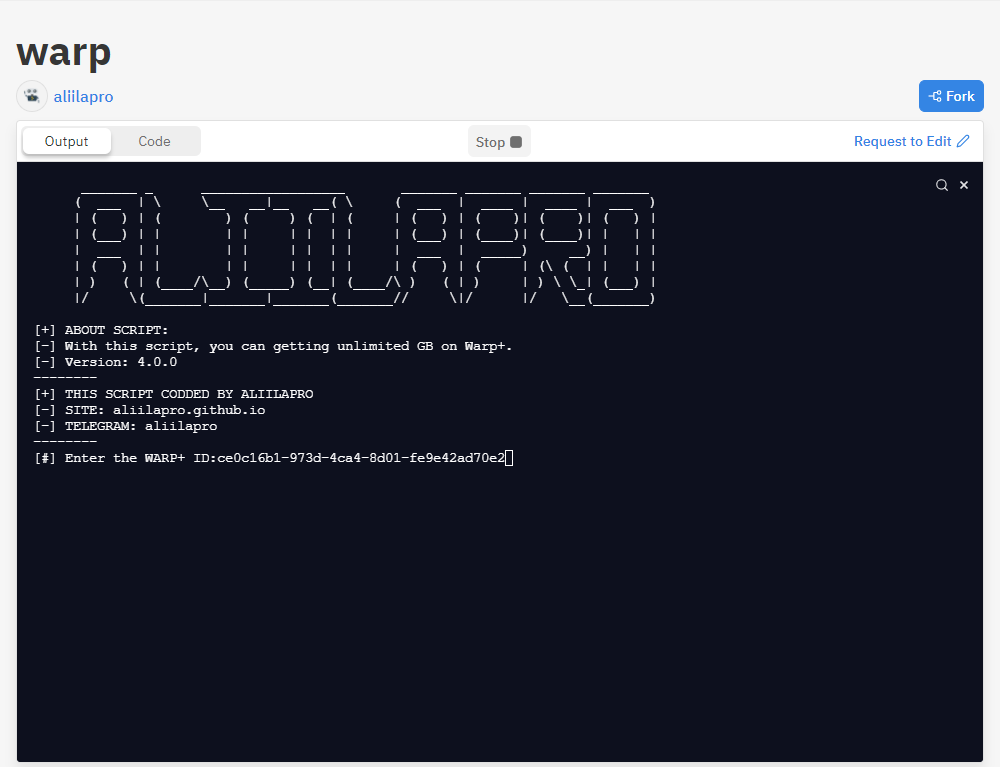Viewport: 1000px width, 767px height.
Task: Stop the running script
Action: (499, 142)
